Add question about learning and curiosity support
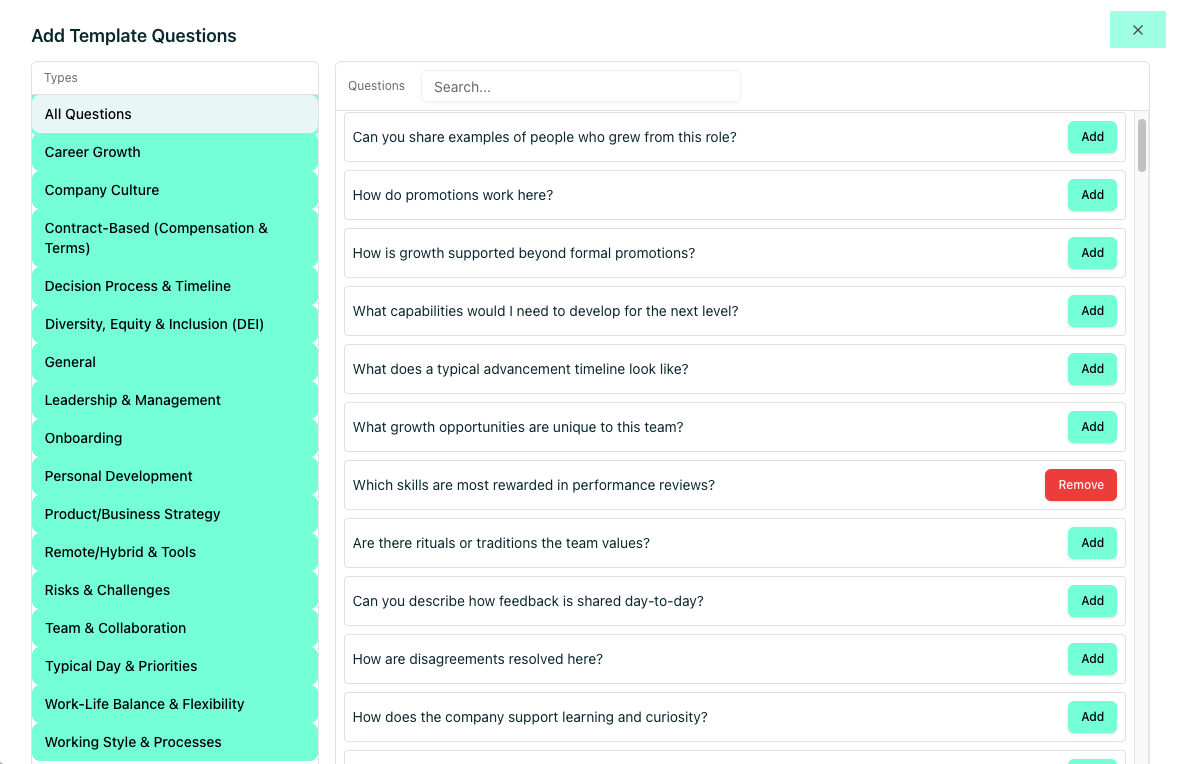 coord(1092,717)
